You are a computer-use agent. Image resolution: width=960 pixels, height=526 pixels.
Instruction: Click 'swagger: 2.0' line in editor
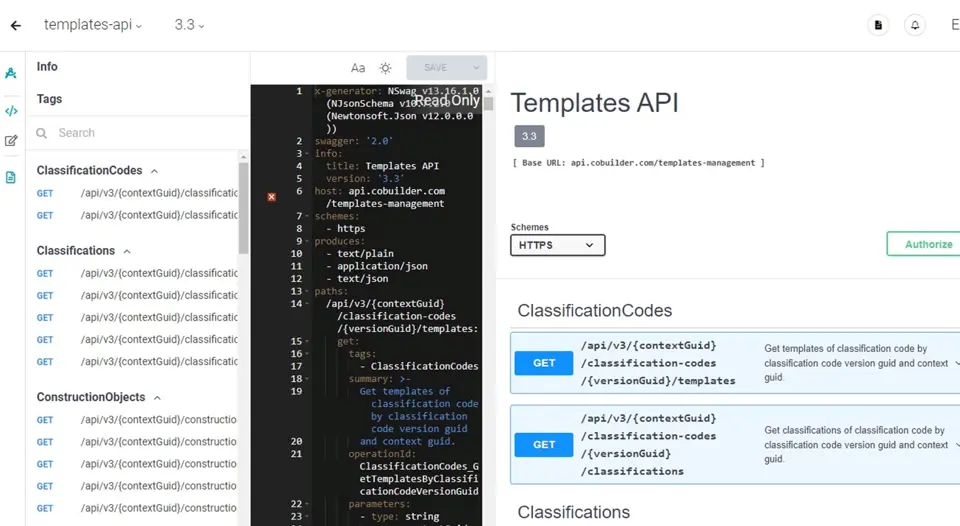[353, 141]
